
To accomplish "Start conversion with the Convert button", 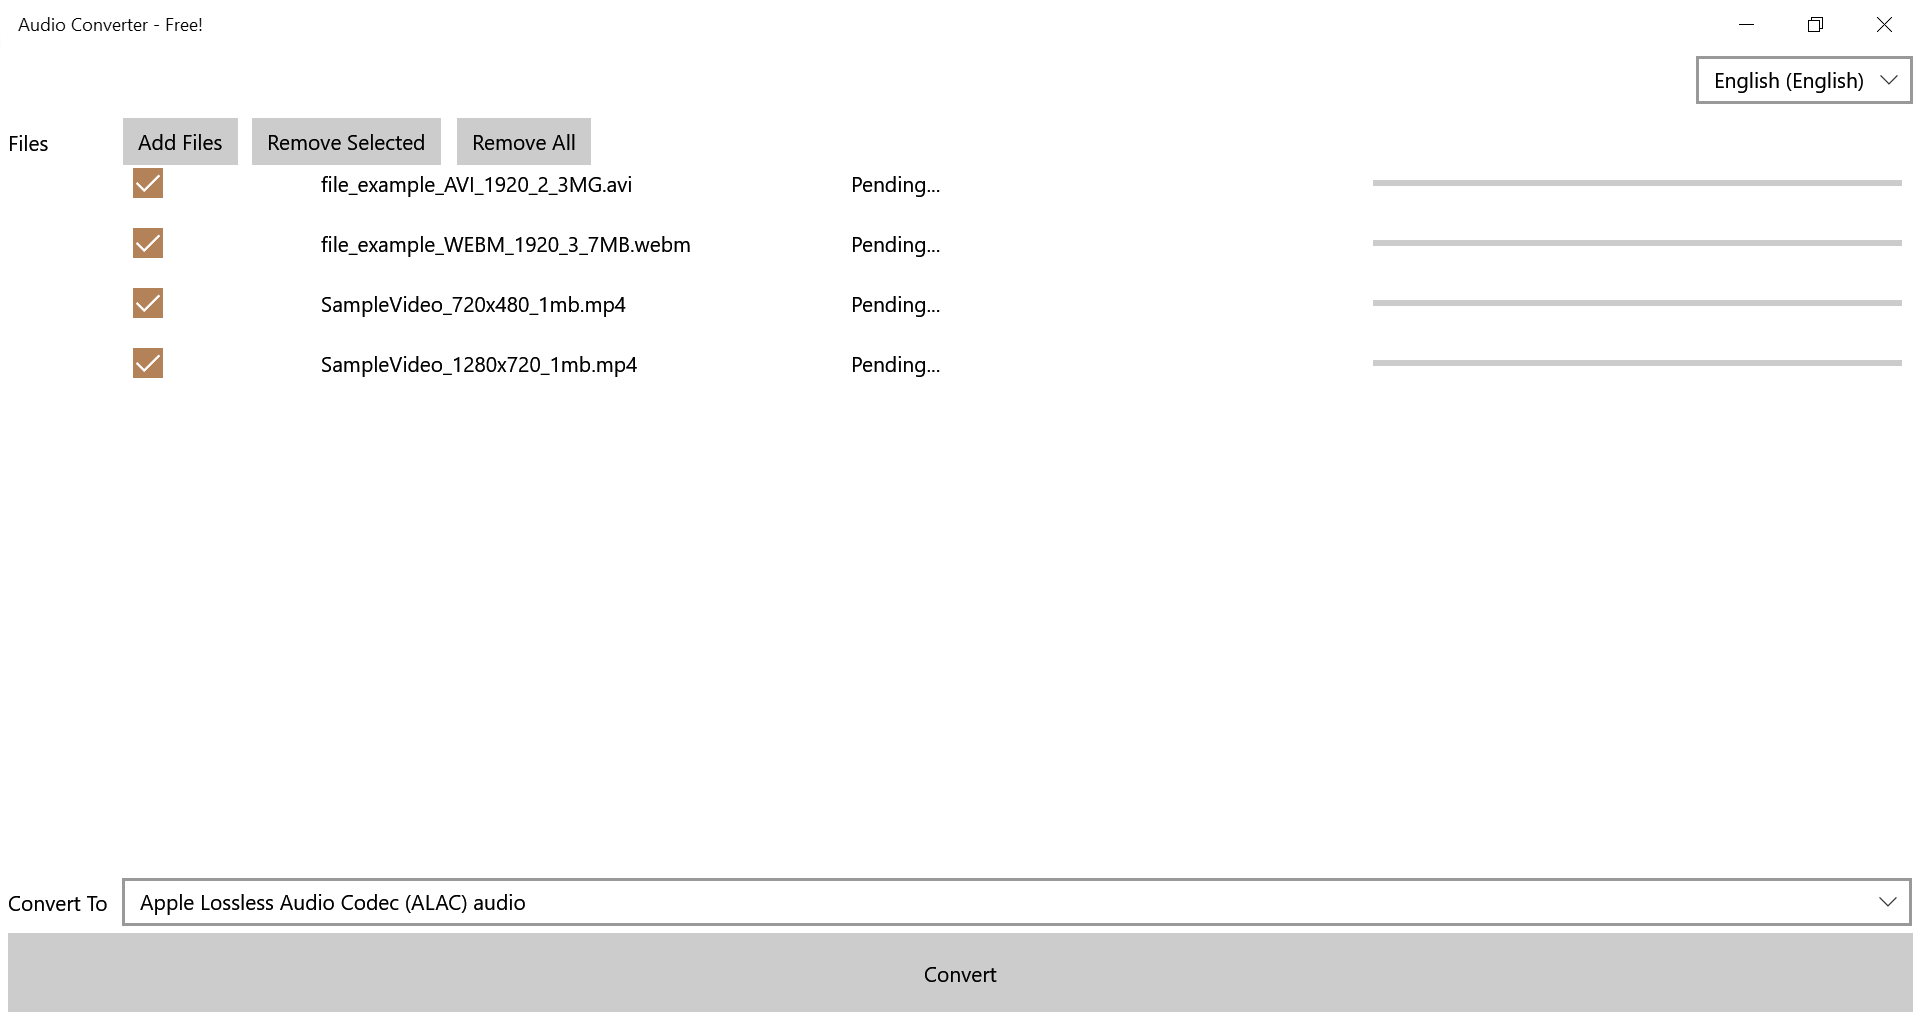I will point(959,974).
